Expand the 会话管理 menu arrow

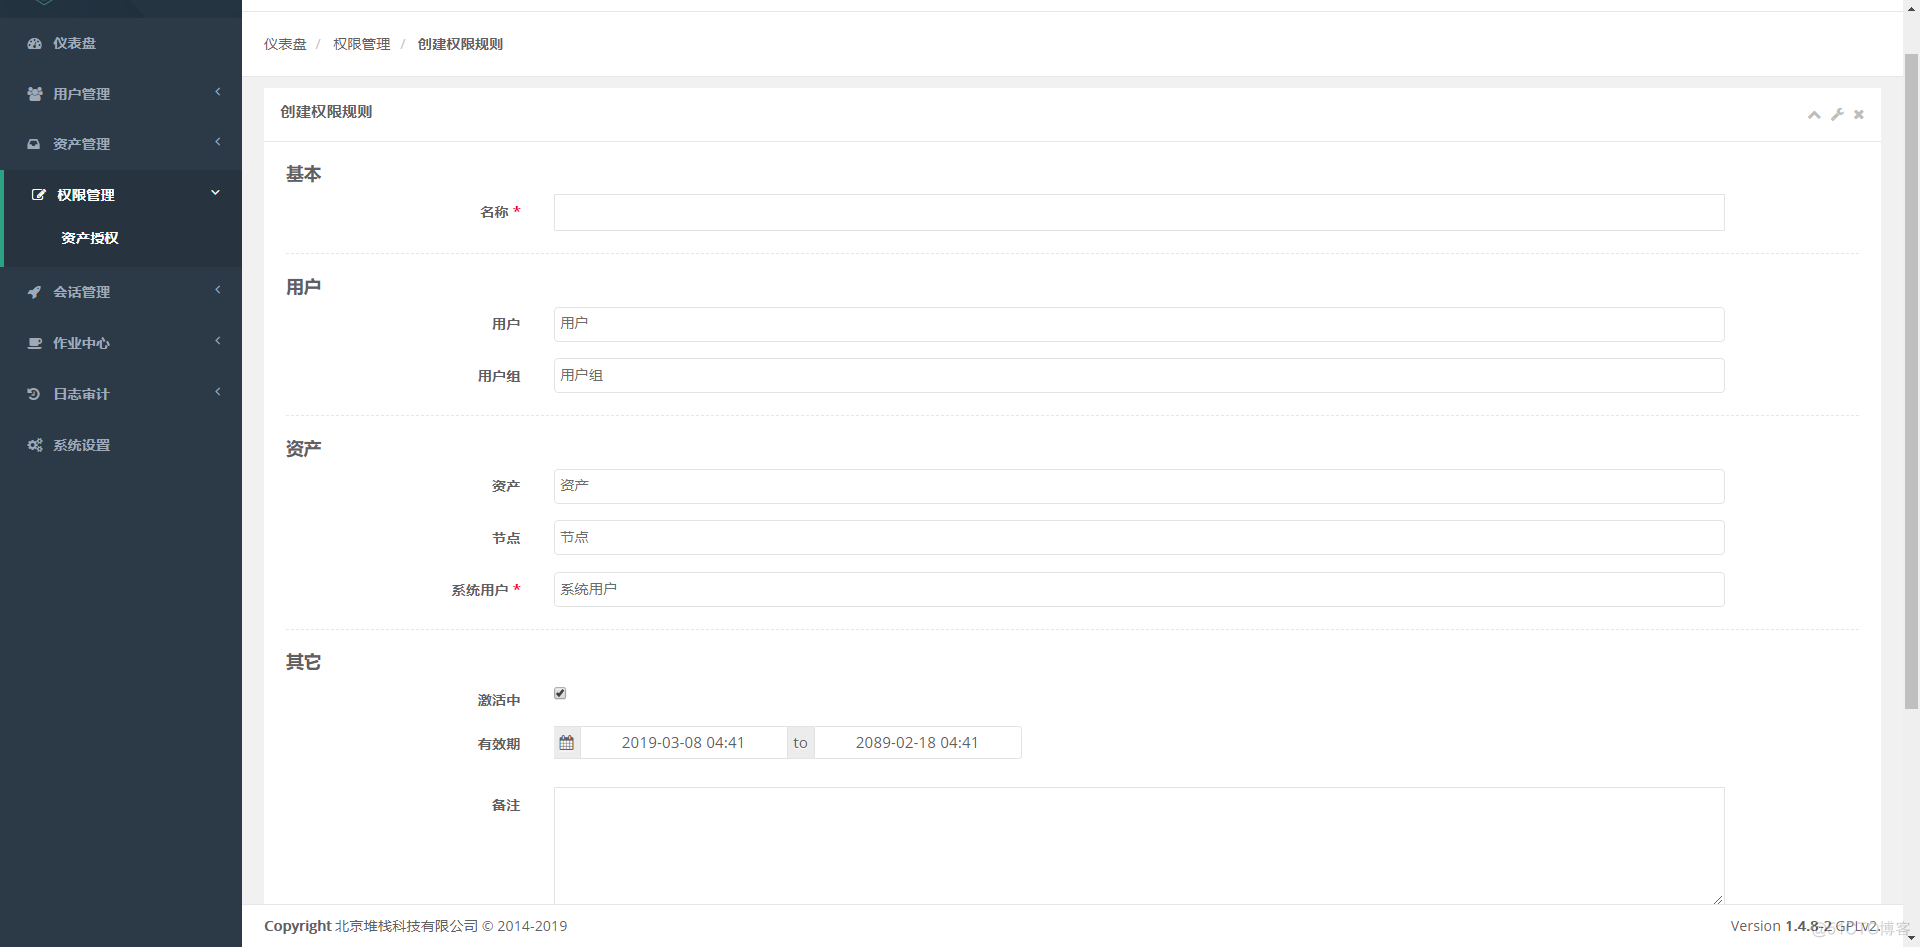click(218, 290)
